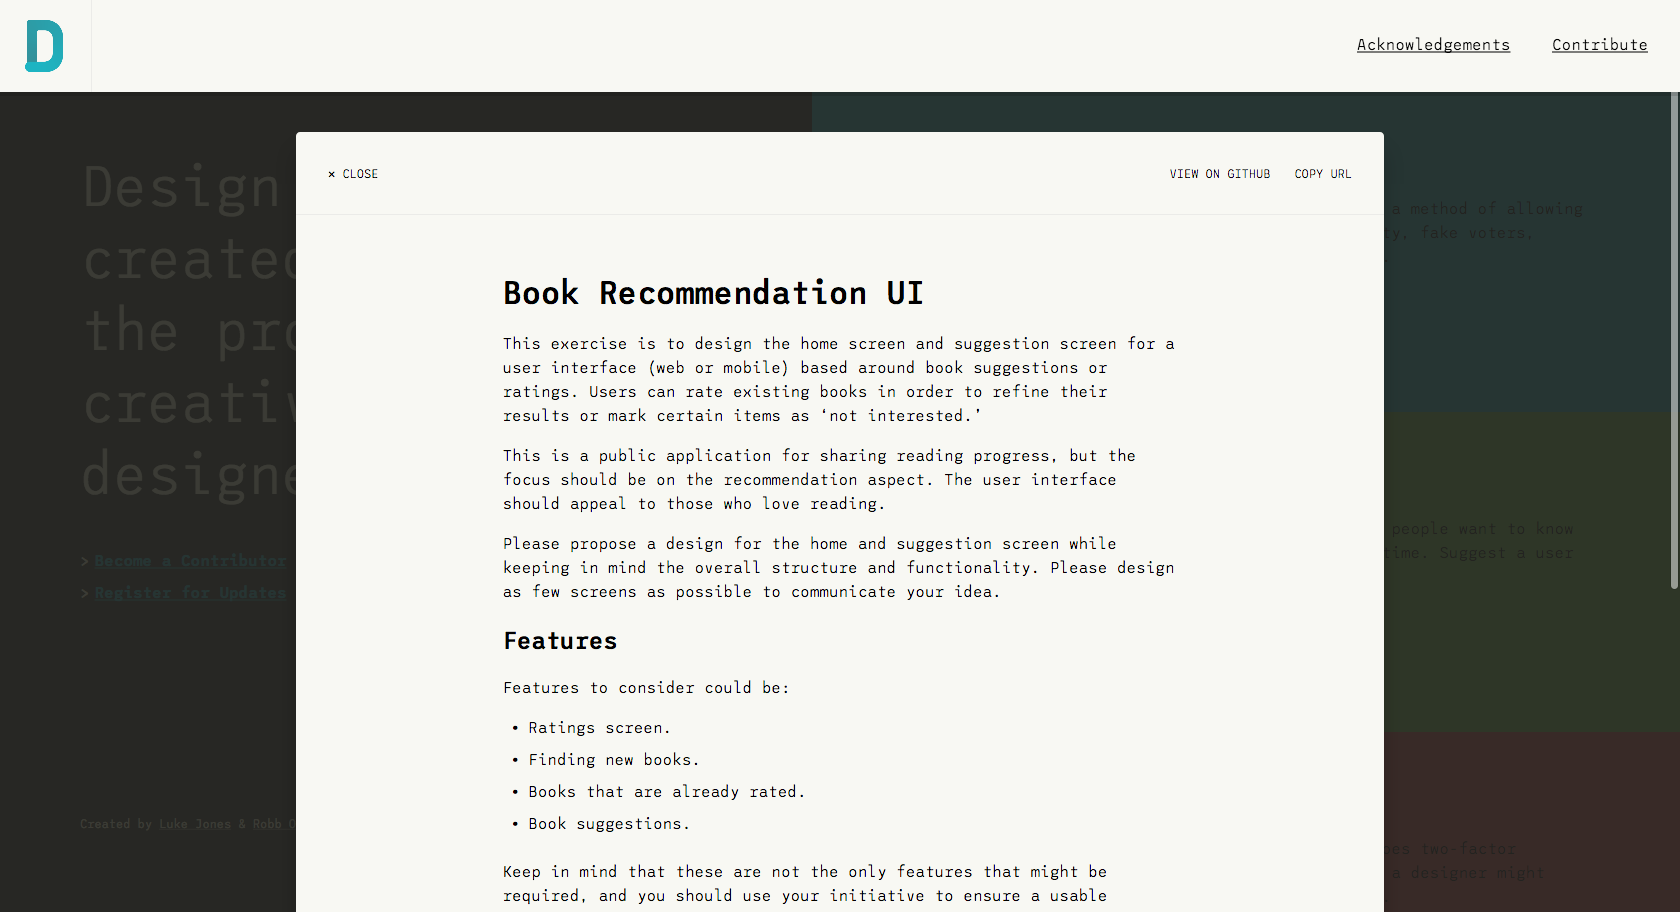Click dimmed 'Created by Luke Jones' footer text
Image resolution: width=1680 pixels, height=912 pixels.
tap(188, 824)
